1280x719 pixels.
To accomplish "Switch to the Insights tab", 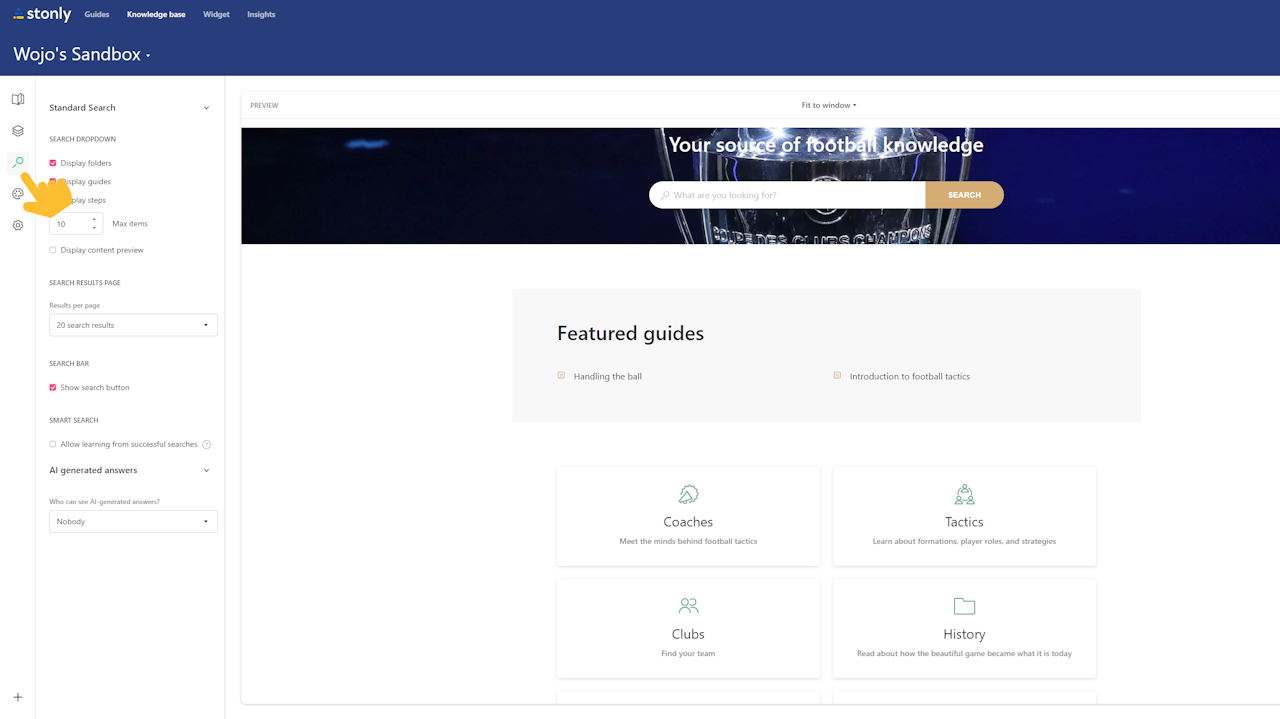I will (x=261, y=15).
